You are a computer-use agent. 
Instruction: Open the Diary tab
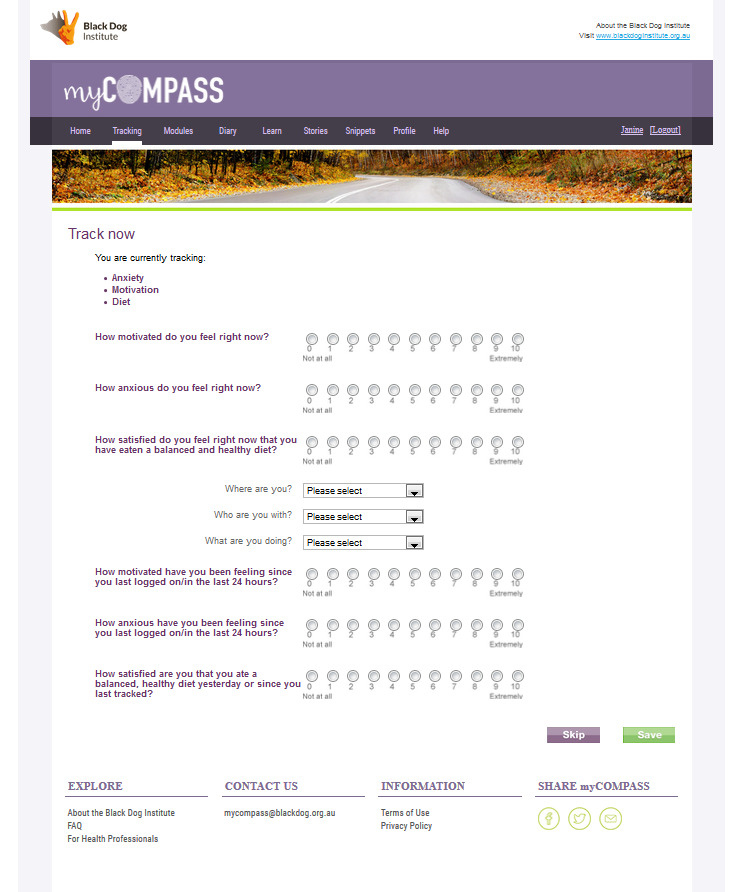[x=228, y=131]
